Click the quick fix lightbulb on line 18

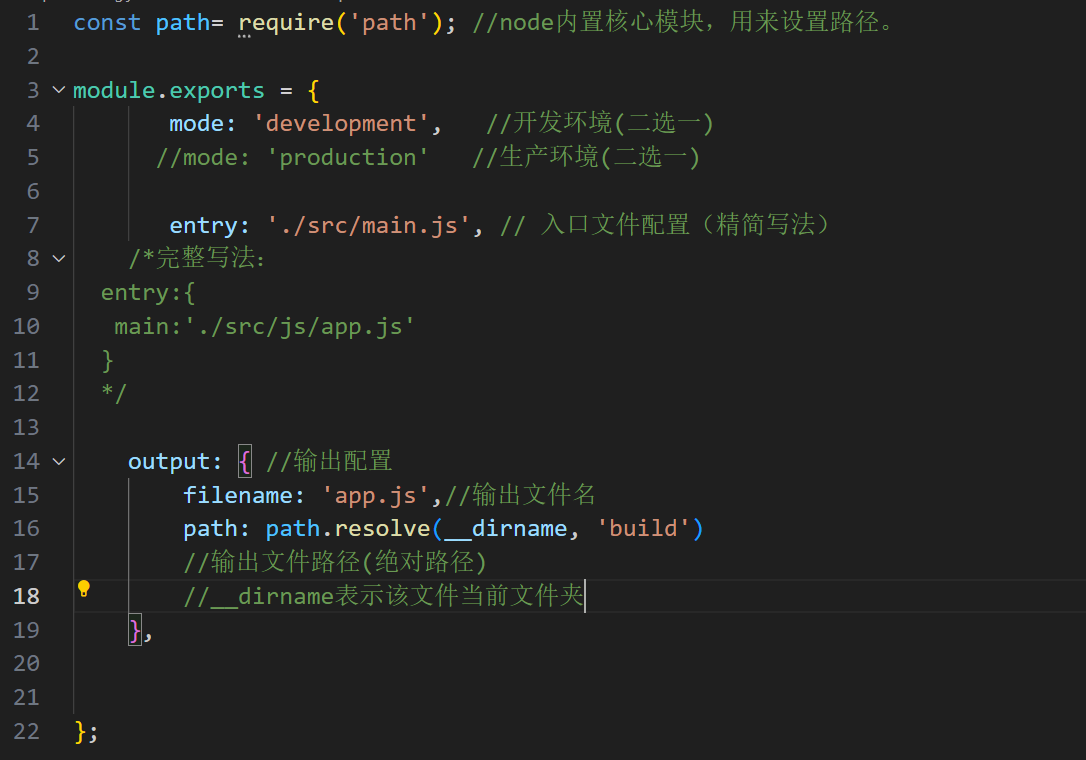[84, 589]
